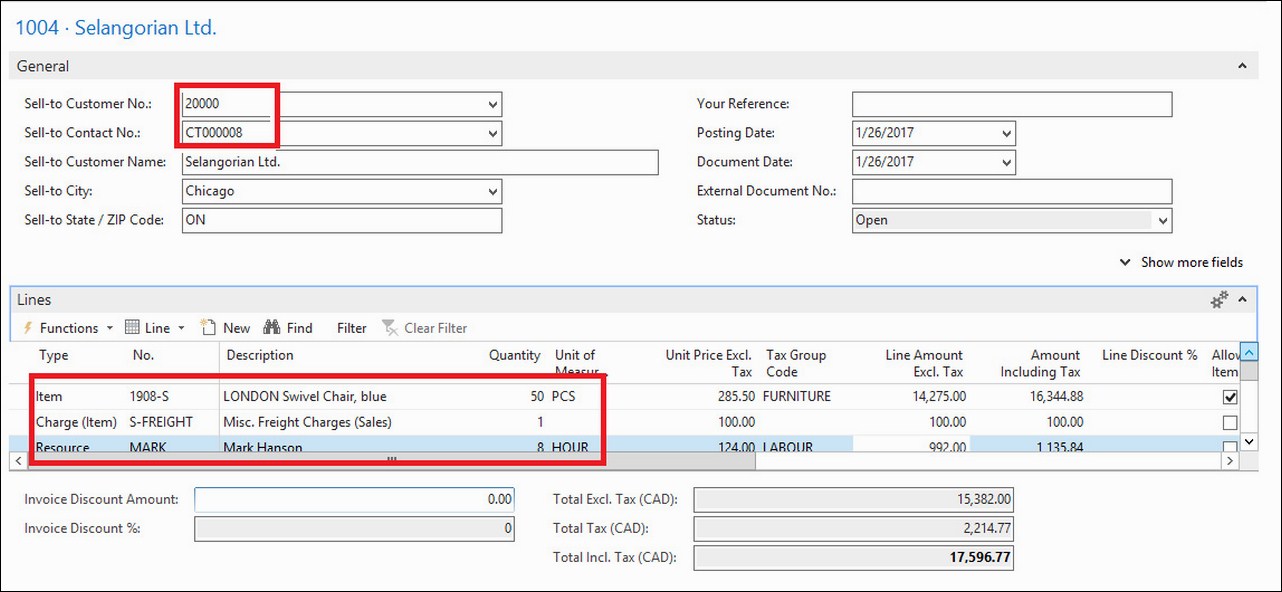Click the Type column header
Screen dimensions: 1282x592
point(54,355)
